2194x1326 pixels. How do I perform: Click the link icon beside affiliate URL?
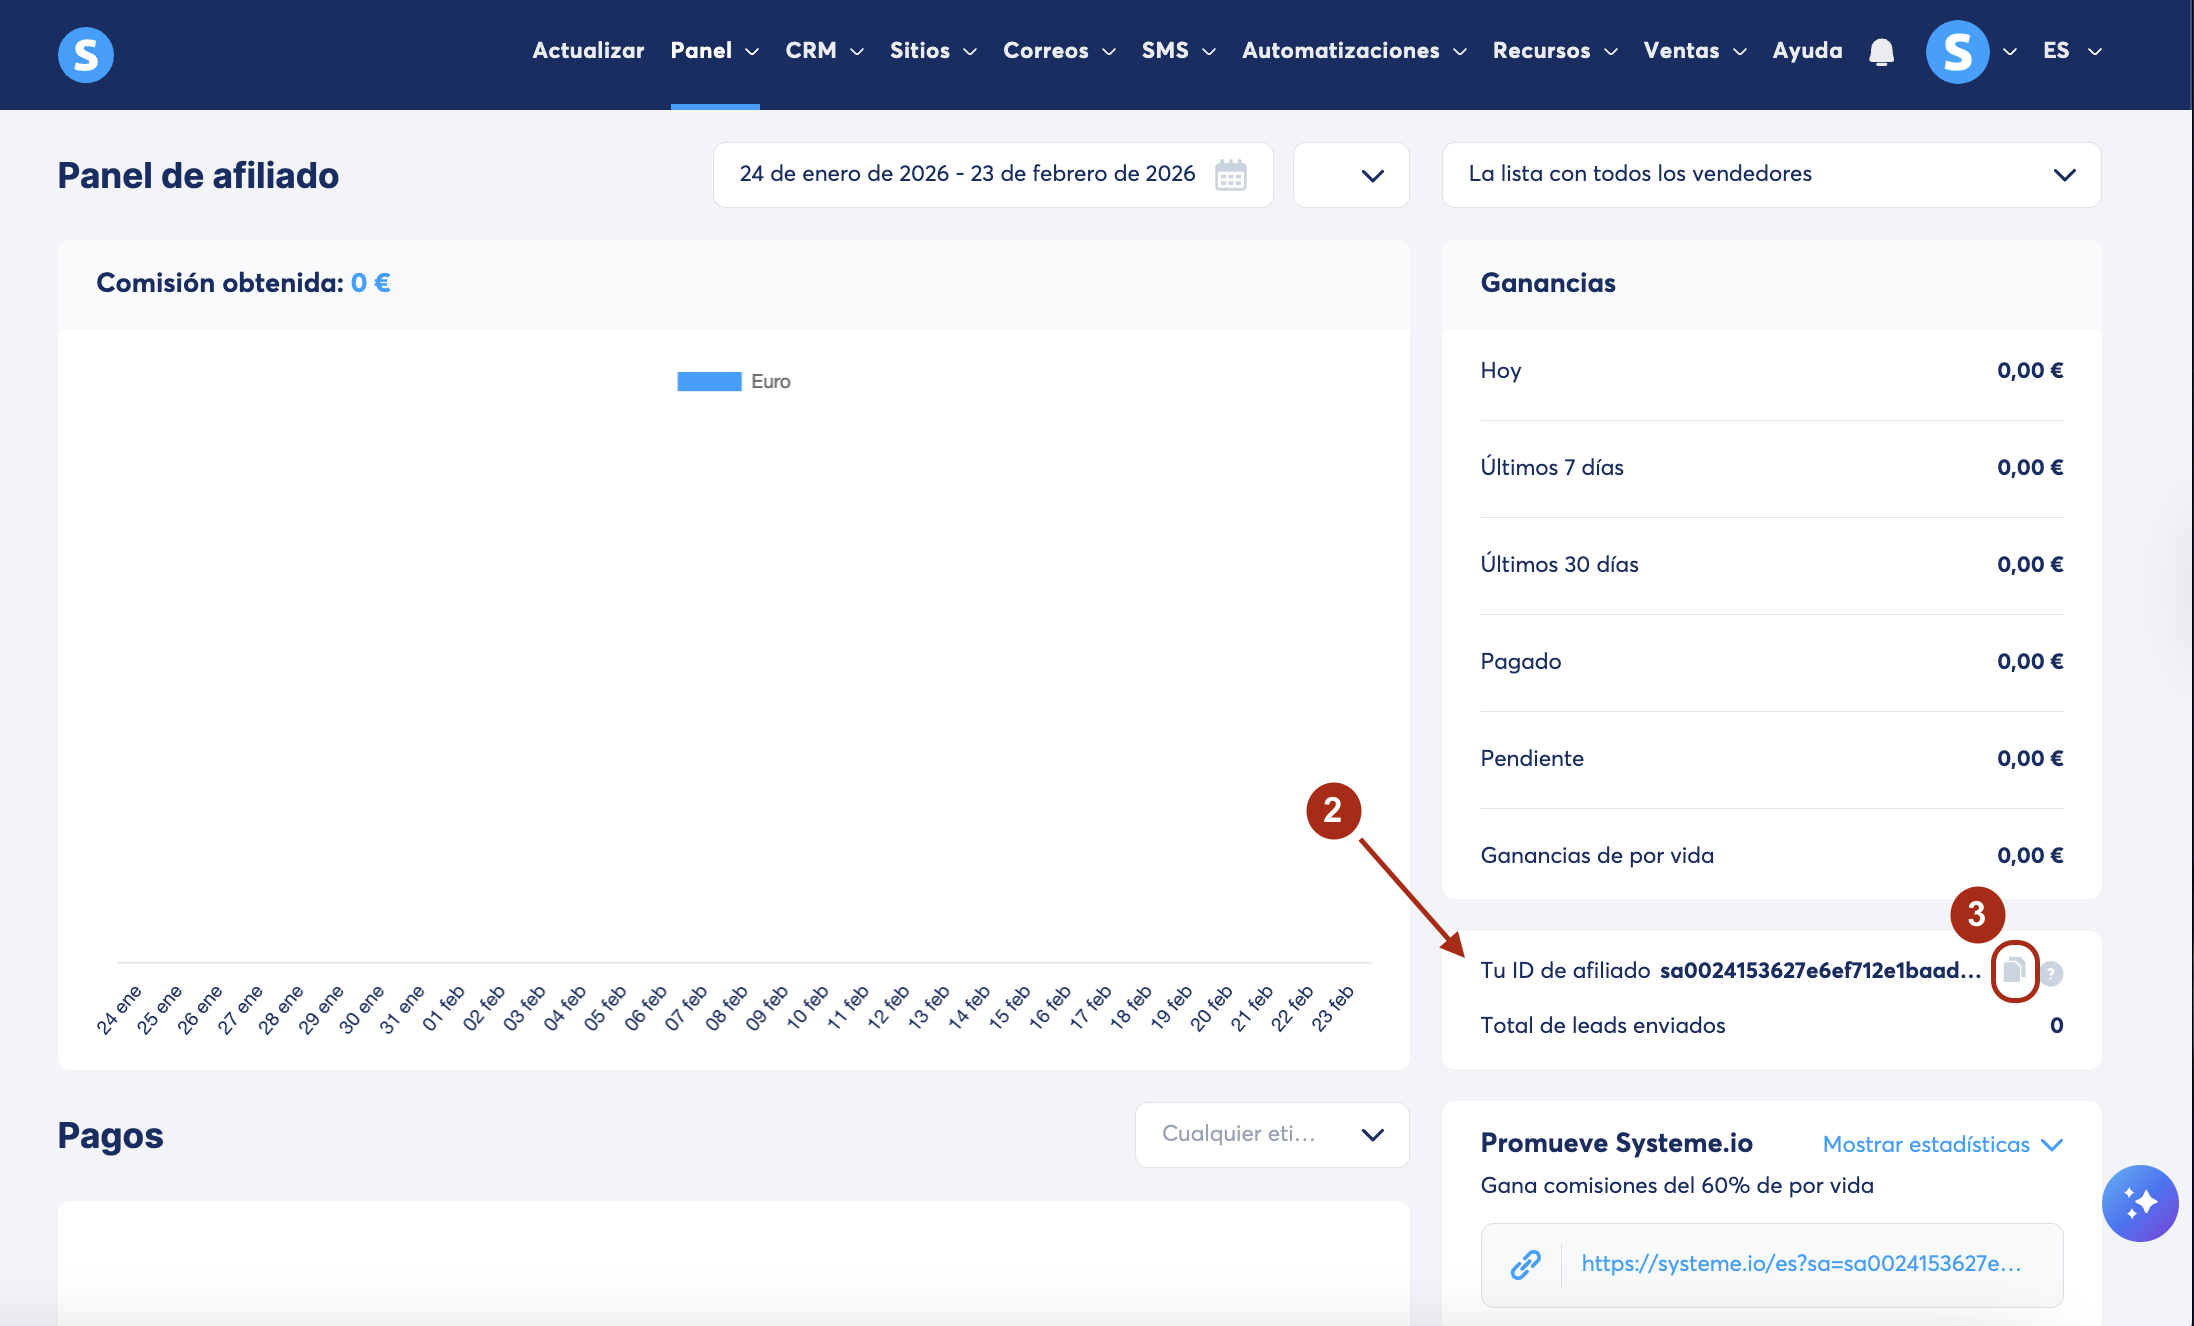tap(1525, 1264)
